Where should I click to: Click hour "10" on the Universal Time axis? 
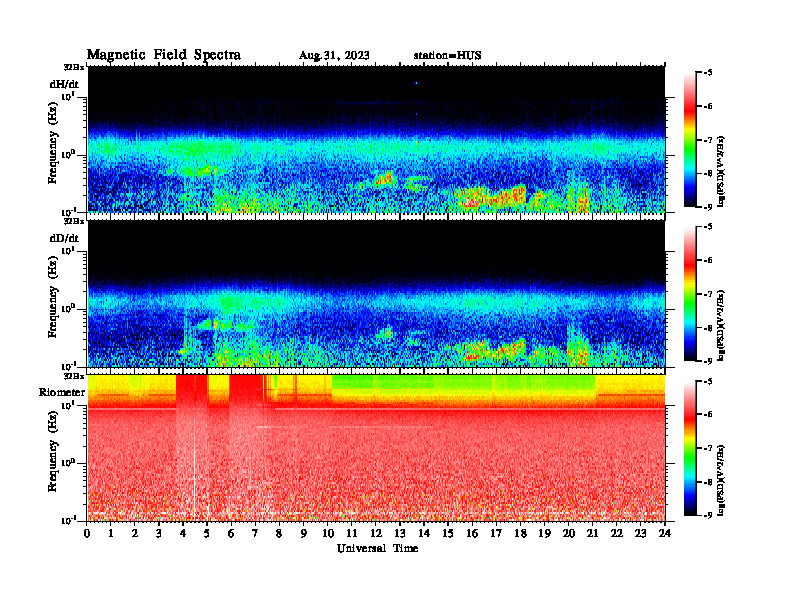[327, 533]
